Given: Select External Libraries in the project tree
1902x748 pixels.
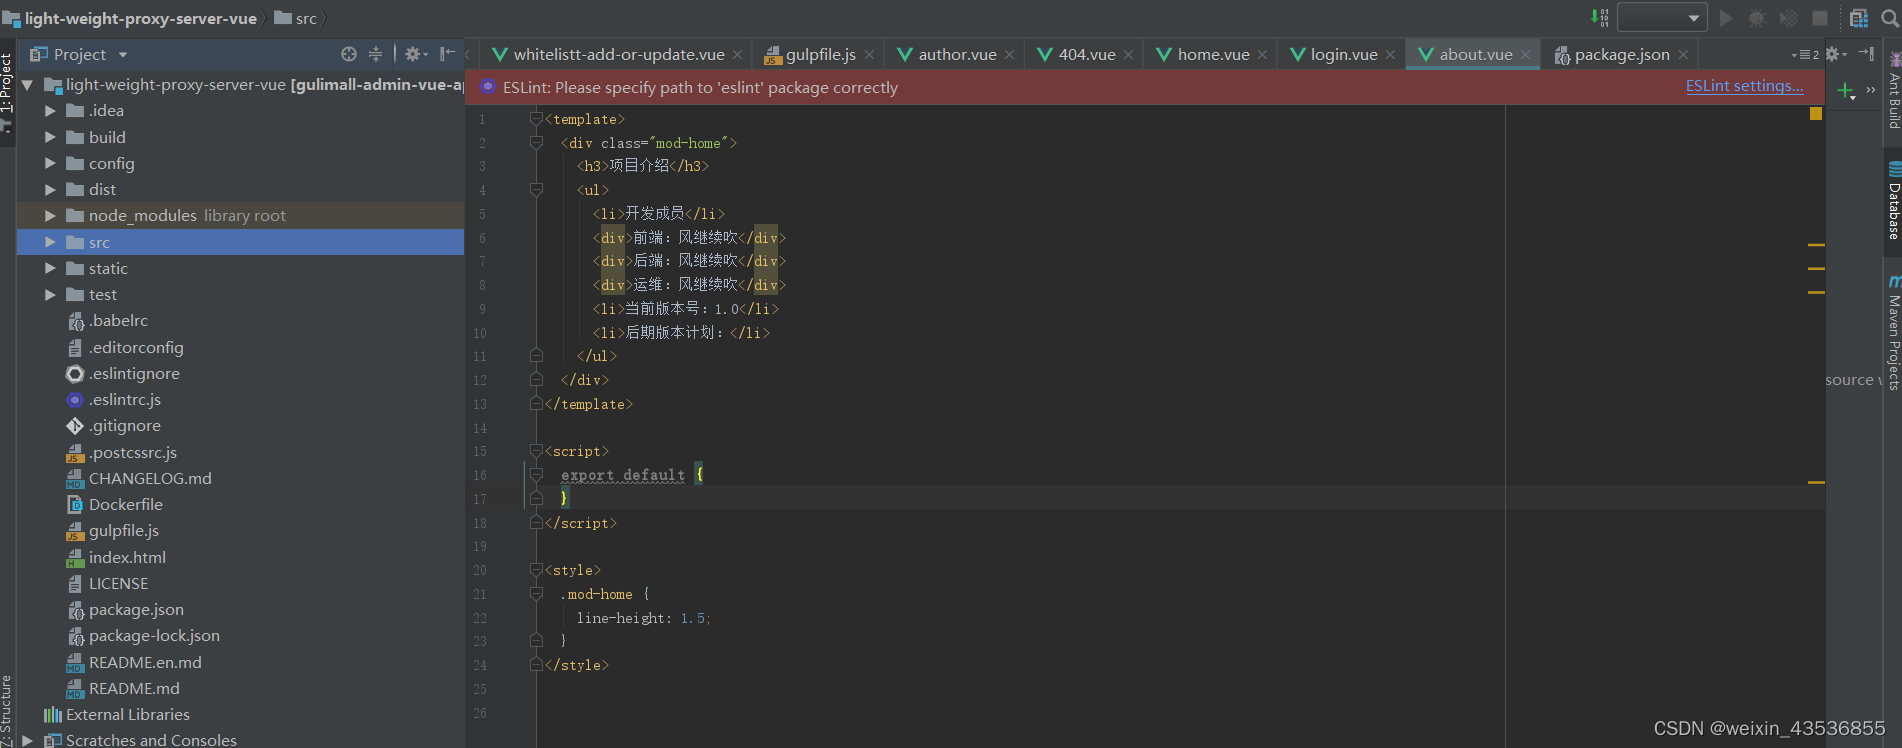Looking at the screenshot, I should (x=127, y=714).
